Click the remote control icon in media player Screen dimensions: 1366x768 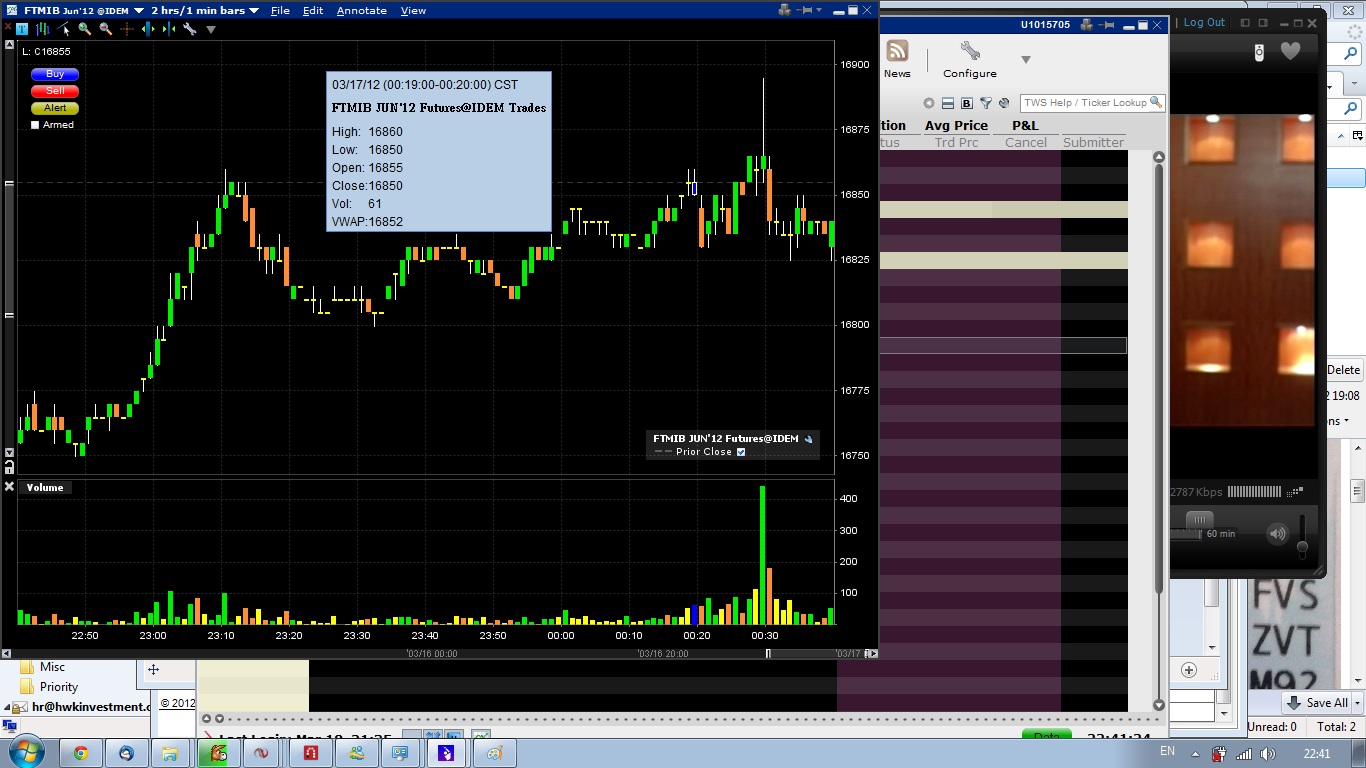click(x=1260, y=51)
